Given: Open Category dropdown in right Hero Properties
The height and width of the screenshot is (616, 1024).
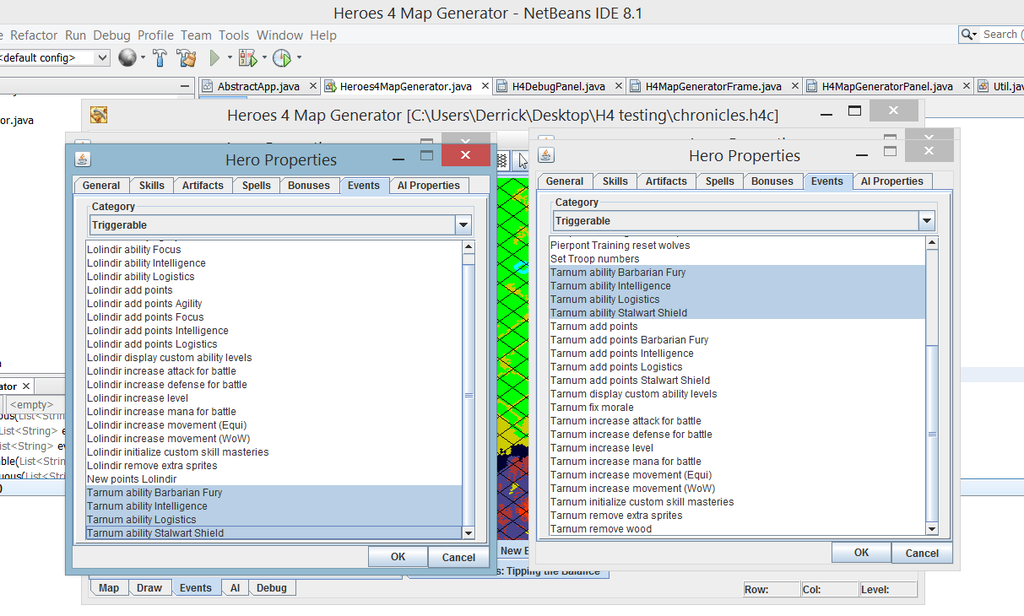Looking at the screenshot, I should click(927, 221).
